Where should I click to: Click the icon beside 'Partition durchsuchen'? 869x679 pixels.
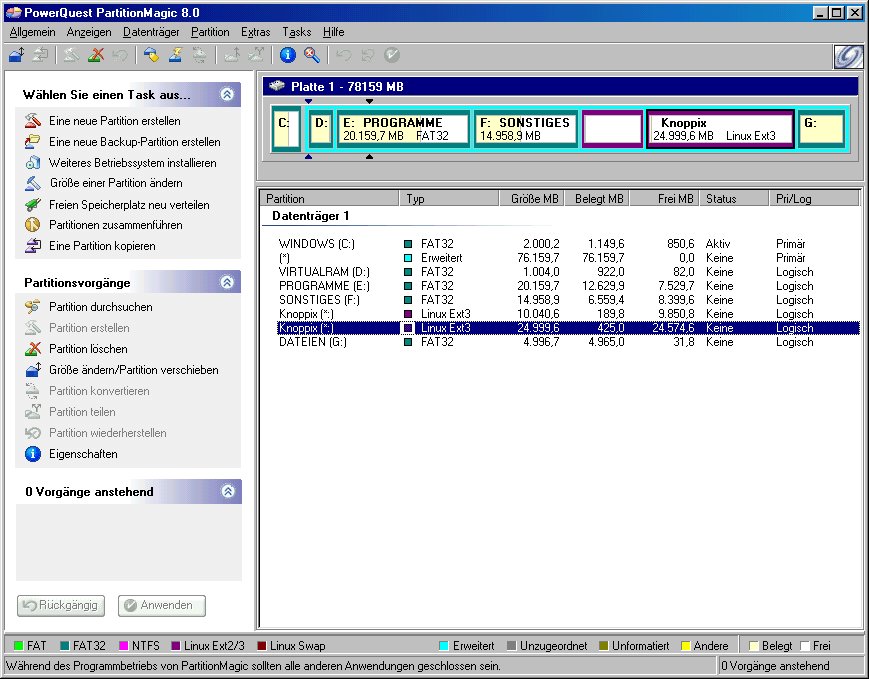tap(33, 307)
